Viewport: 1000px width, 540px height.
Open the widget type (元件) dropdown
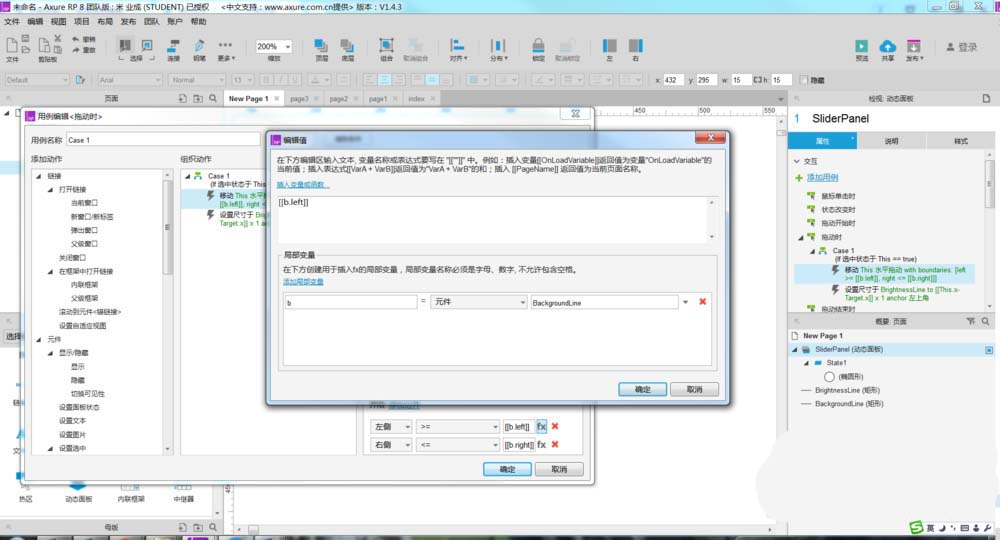pos(479,302)
